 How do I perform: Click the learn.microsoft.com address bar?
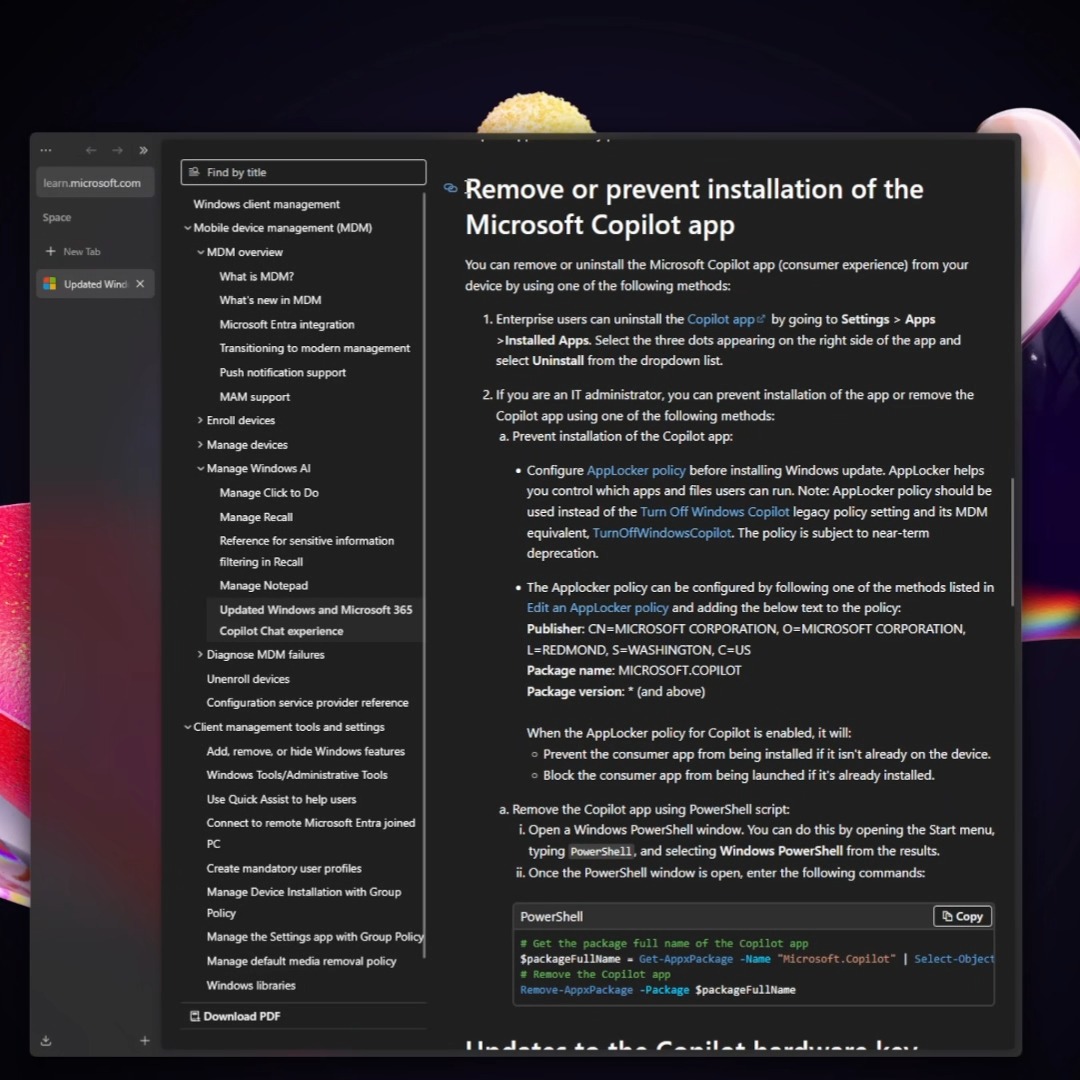pos(95,183)
